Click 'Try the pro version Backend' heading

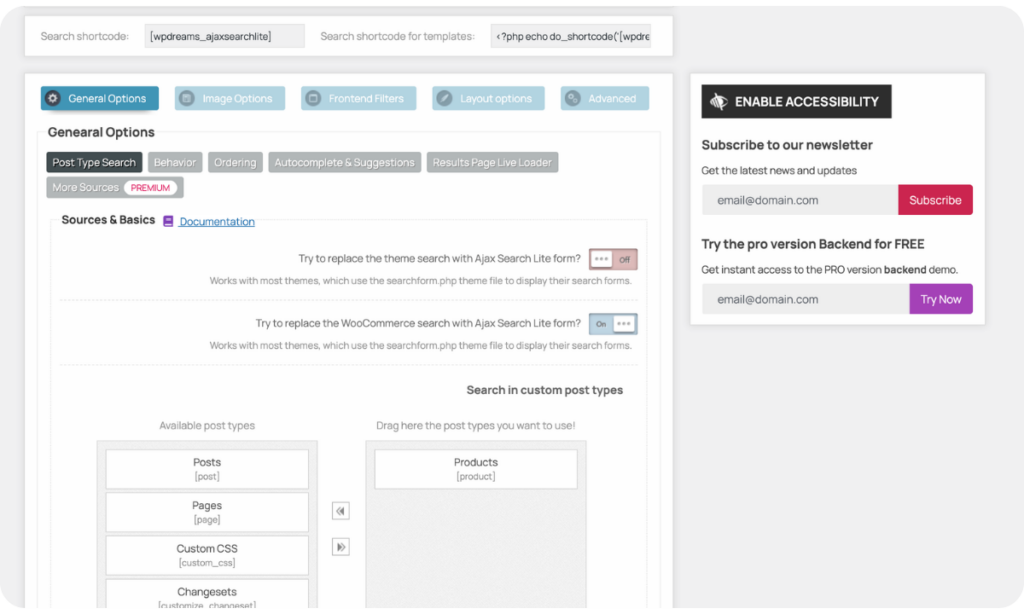pos(812,244)
